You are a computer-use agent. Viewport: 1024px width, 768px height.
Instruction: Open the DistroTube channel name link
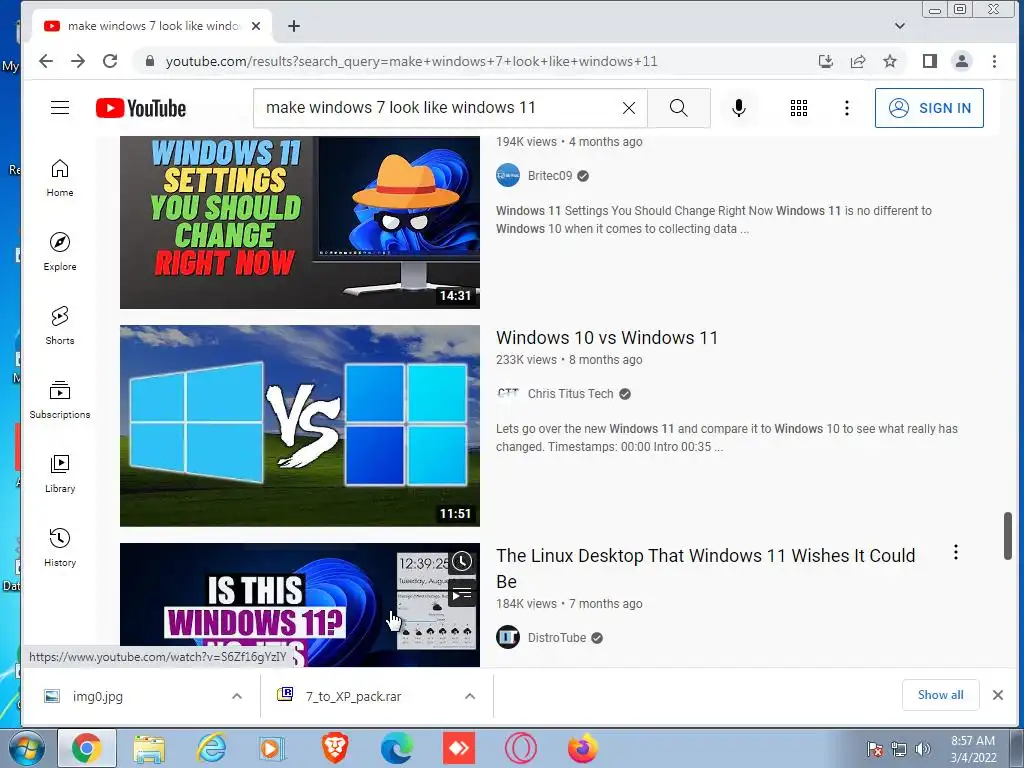[x=557, y=637]
